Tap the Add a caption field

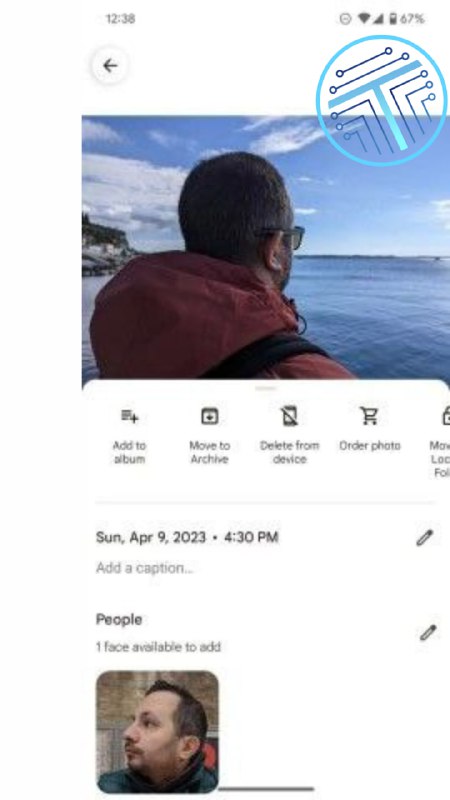(x=145, y=568)
